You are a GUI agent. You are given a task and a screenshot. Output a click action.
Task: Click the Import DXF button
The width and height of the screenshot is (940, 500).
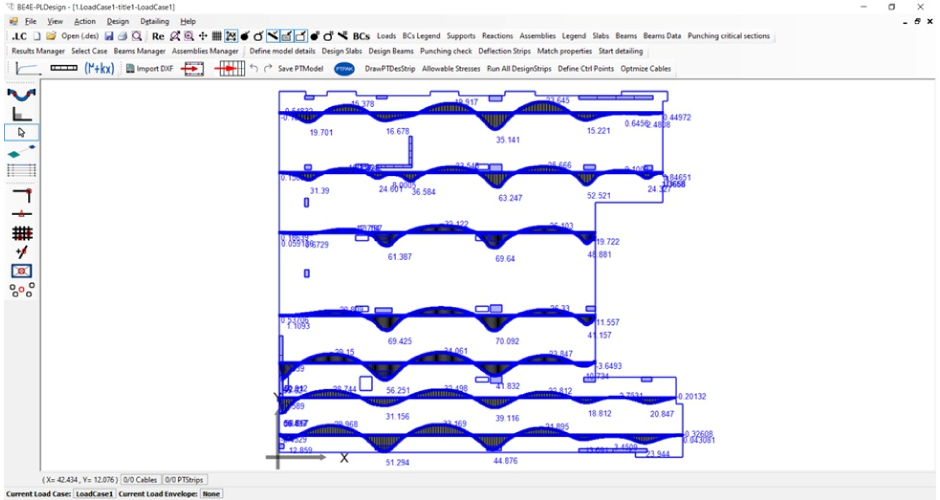(x=148, y=69)
